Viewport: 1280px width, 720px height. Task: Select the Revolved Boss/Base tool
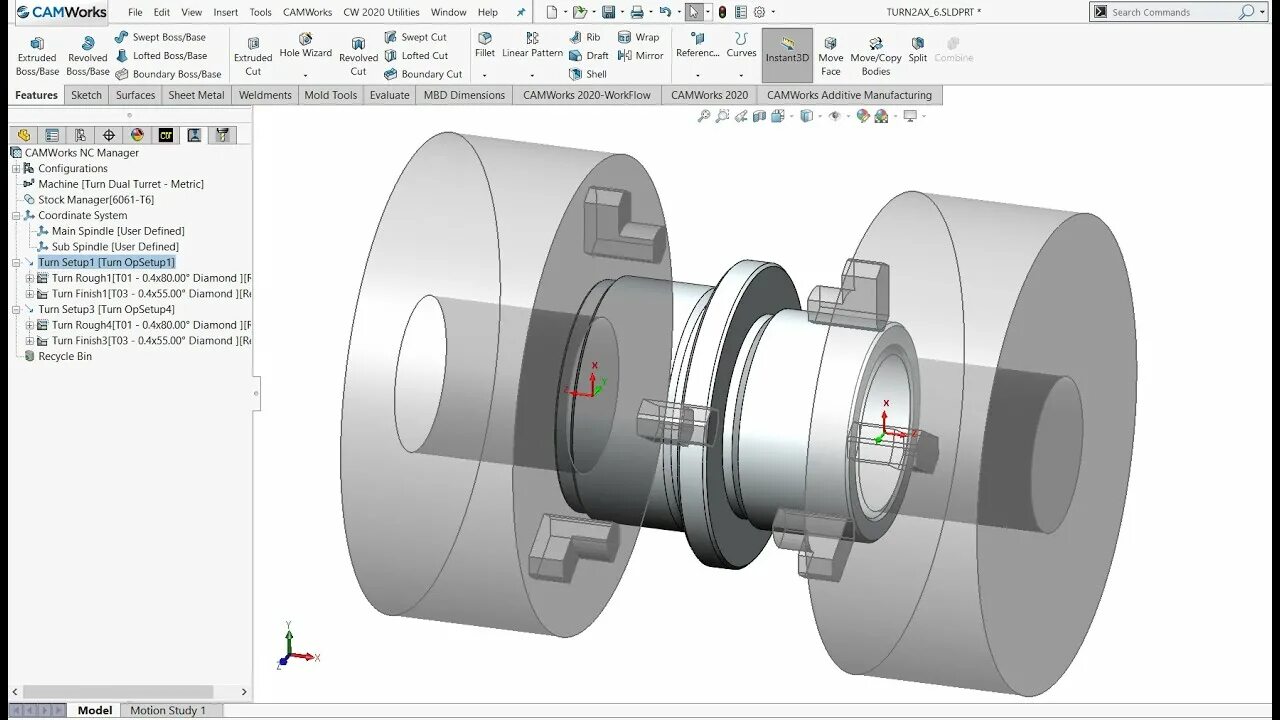point(88,57)
